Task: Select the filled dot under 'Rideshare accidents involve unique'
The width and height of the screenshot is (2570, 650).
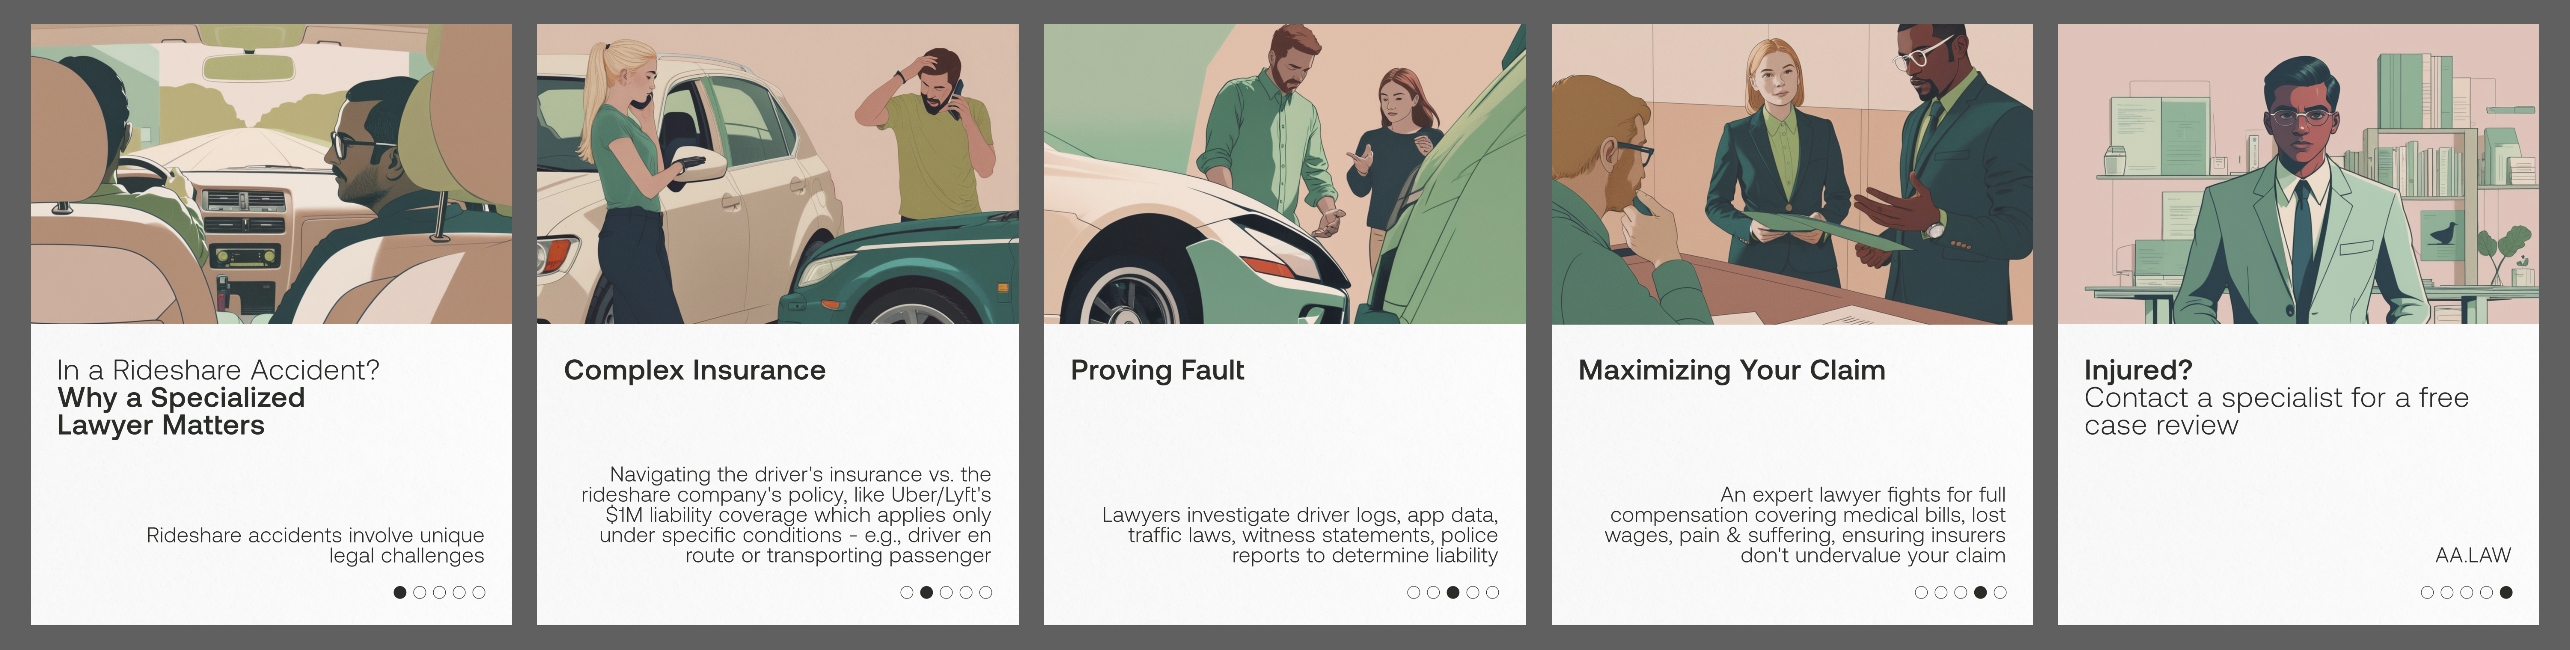Action: point(400,592)
